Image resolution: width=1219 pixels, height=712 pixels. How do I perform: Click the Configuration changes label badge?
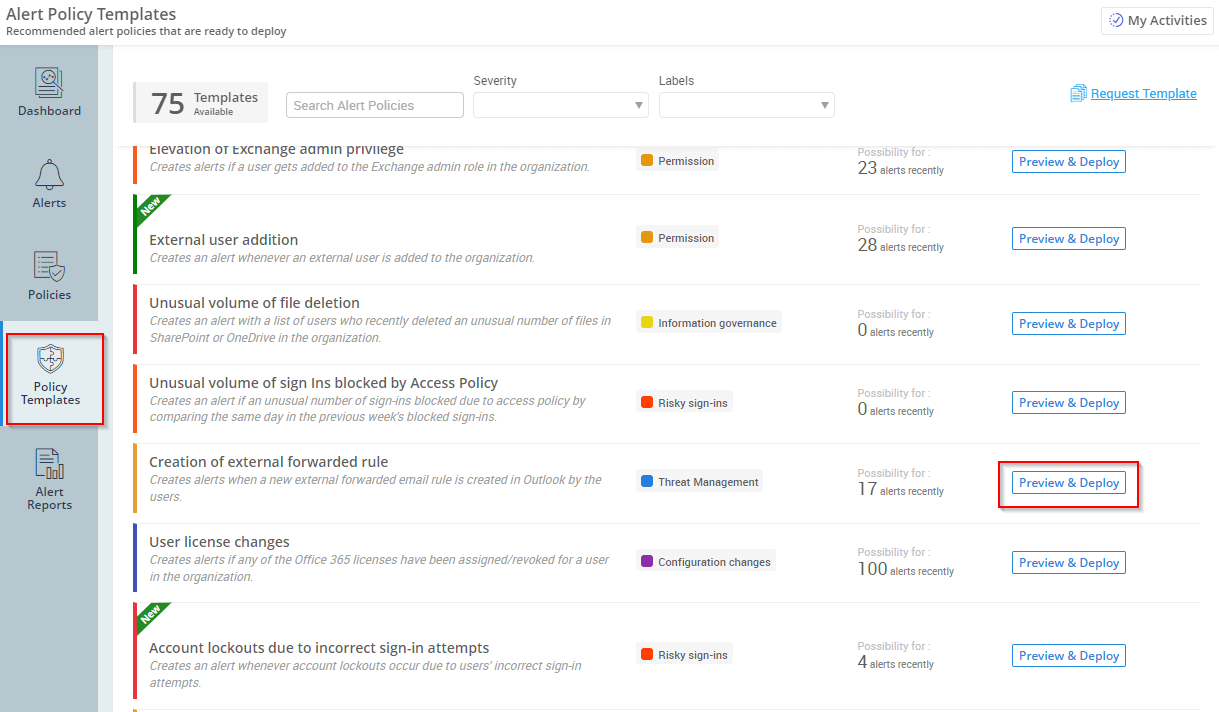[705, 561]
